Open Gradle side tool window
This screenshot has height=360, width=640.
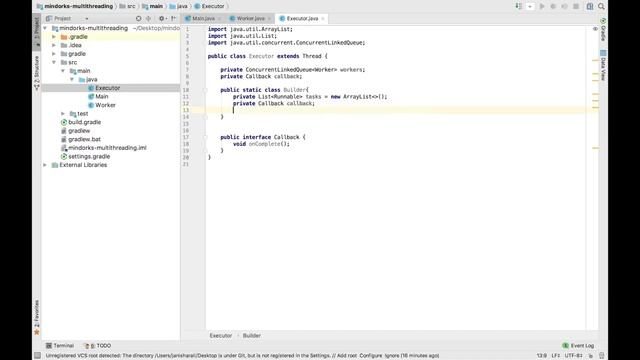point(603,29)
